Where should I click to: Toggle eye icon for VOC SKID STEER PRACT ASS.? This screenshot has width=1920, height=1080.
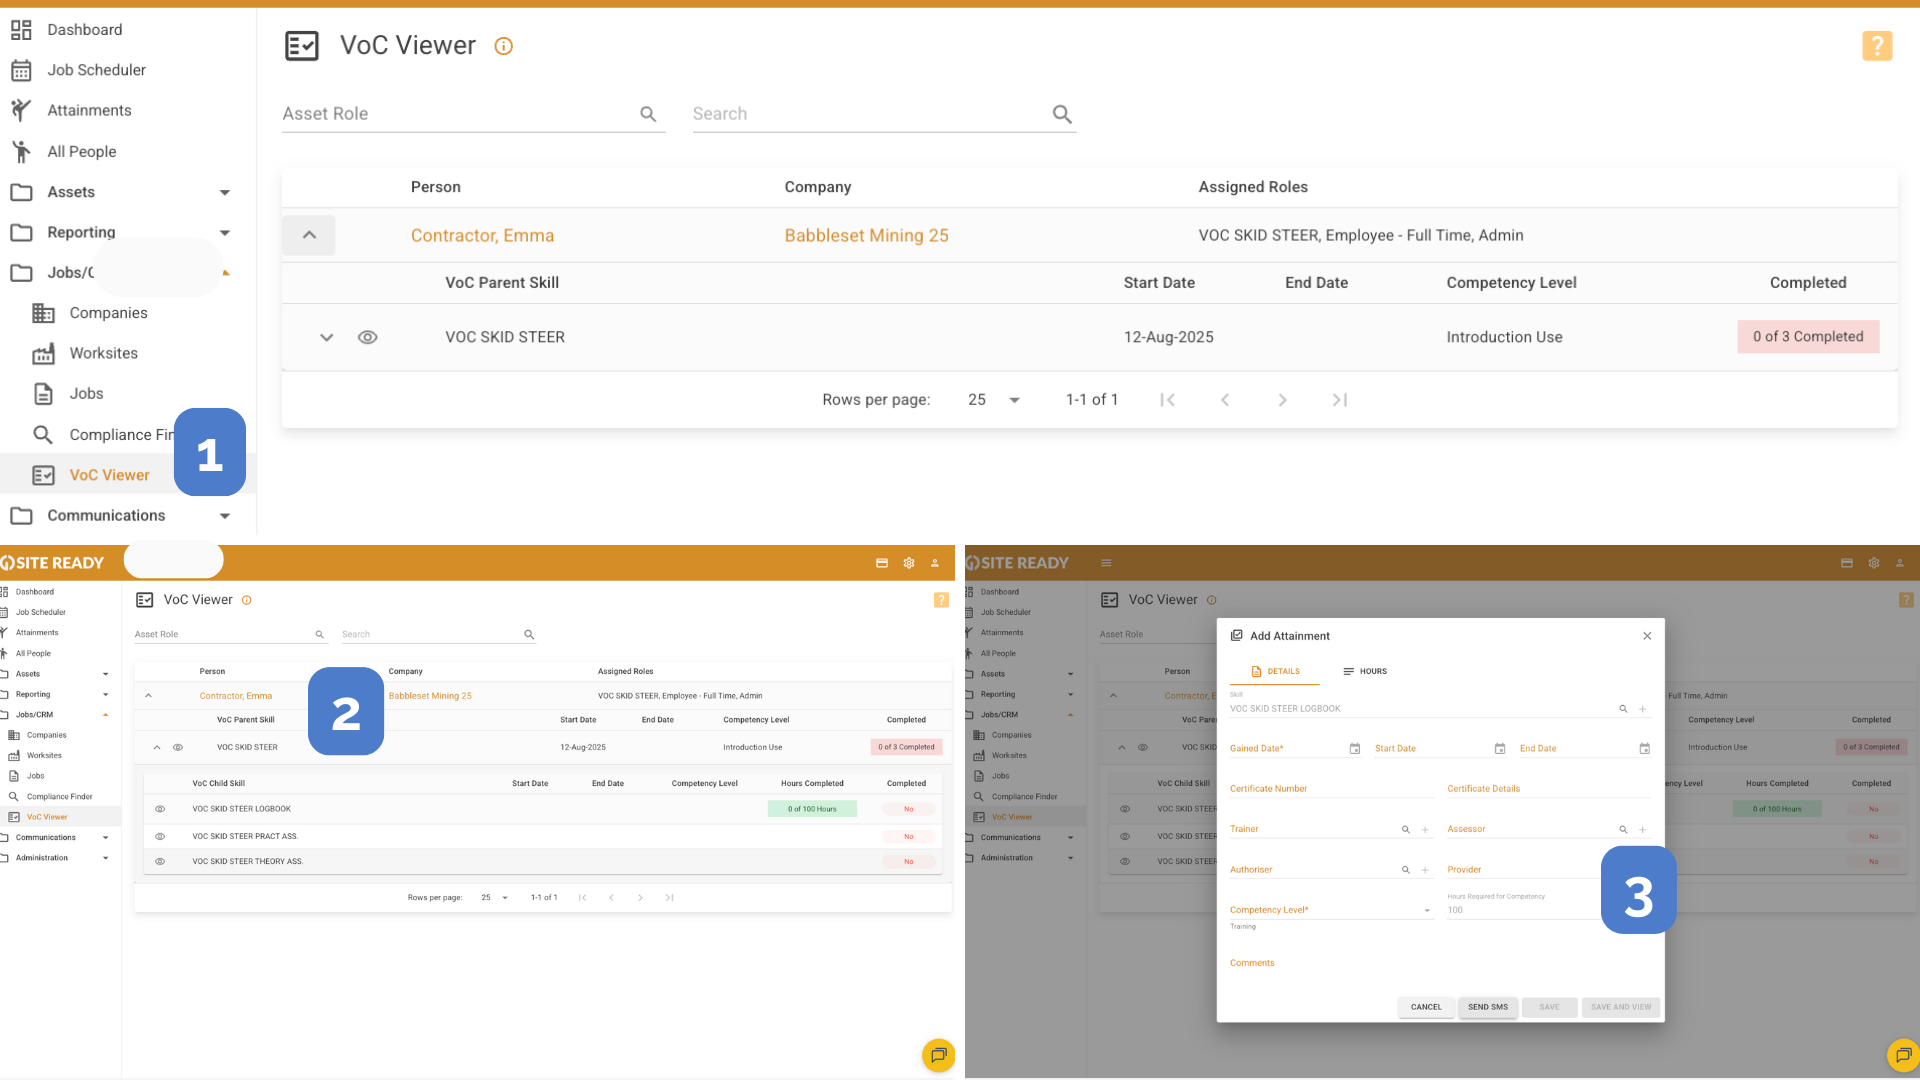160,836
